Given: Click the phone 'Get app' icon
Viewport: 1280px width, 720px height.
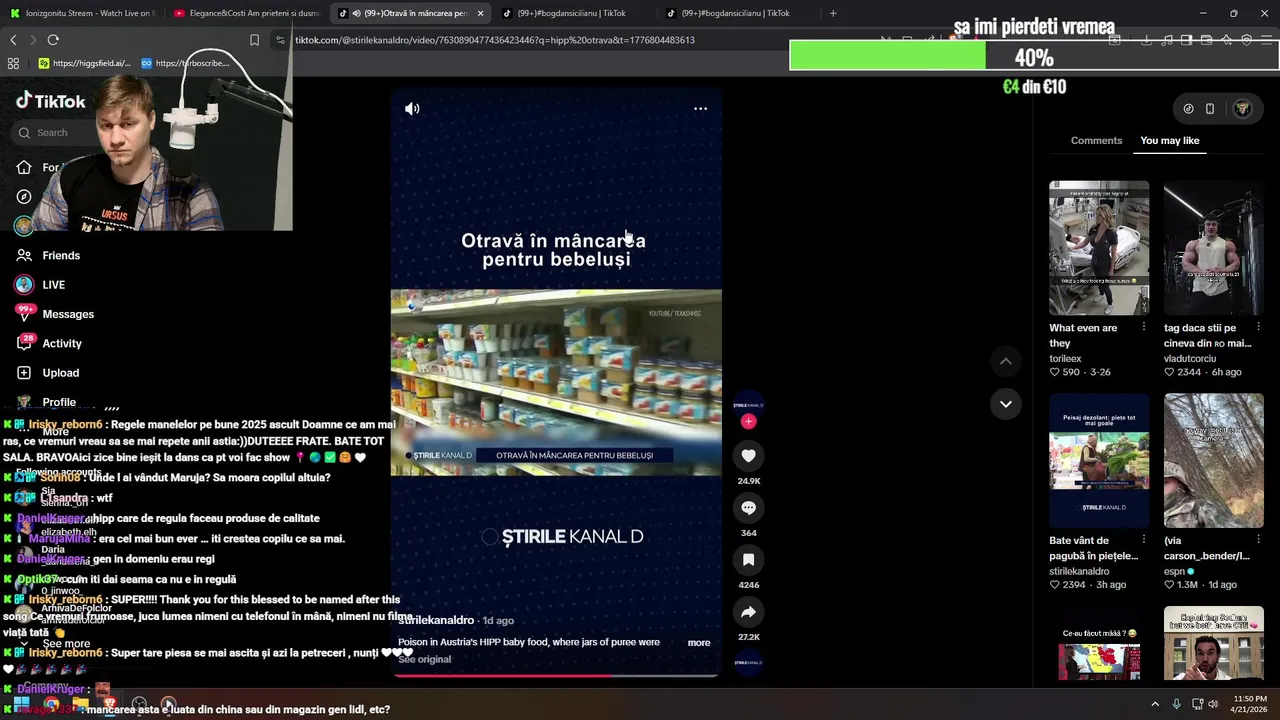Looking at the screenshot, I should 1210,109.
